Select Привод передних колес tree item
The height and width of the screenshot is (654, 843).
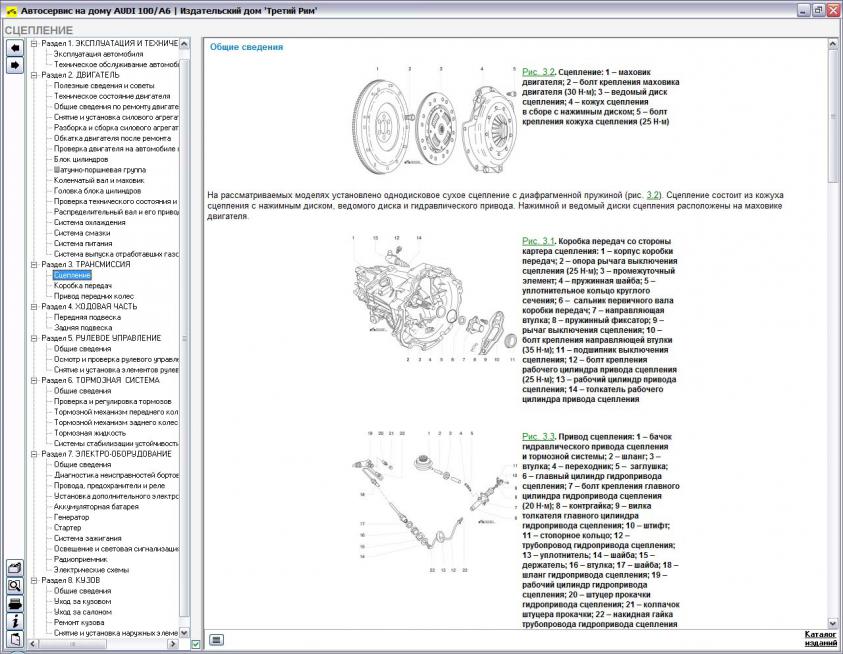tap(94, 296)
